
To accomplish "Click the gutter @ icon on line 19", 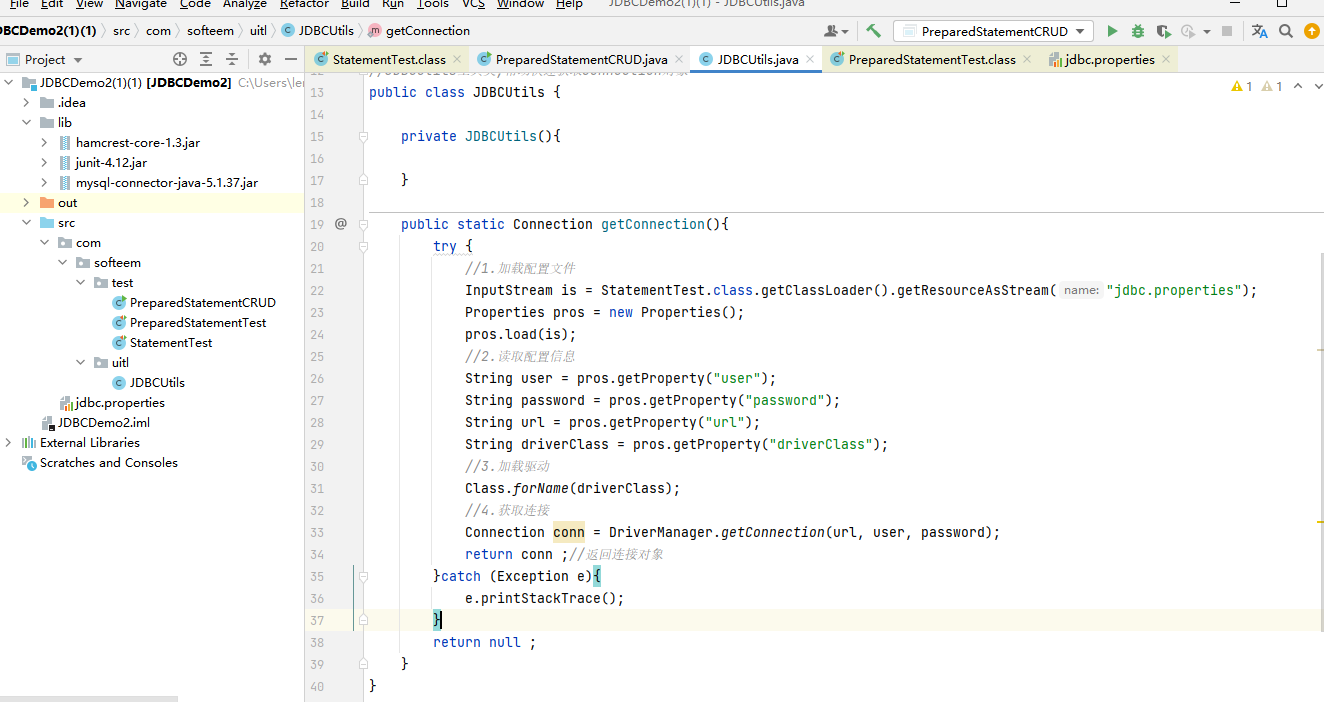I will pos(340,224).
